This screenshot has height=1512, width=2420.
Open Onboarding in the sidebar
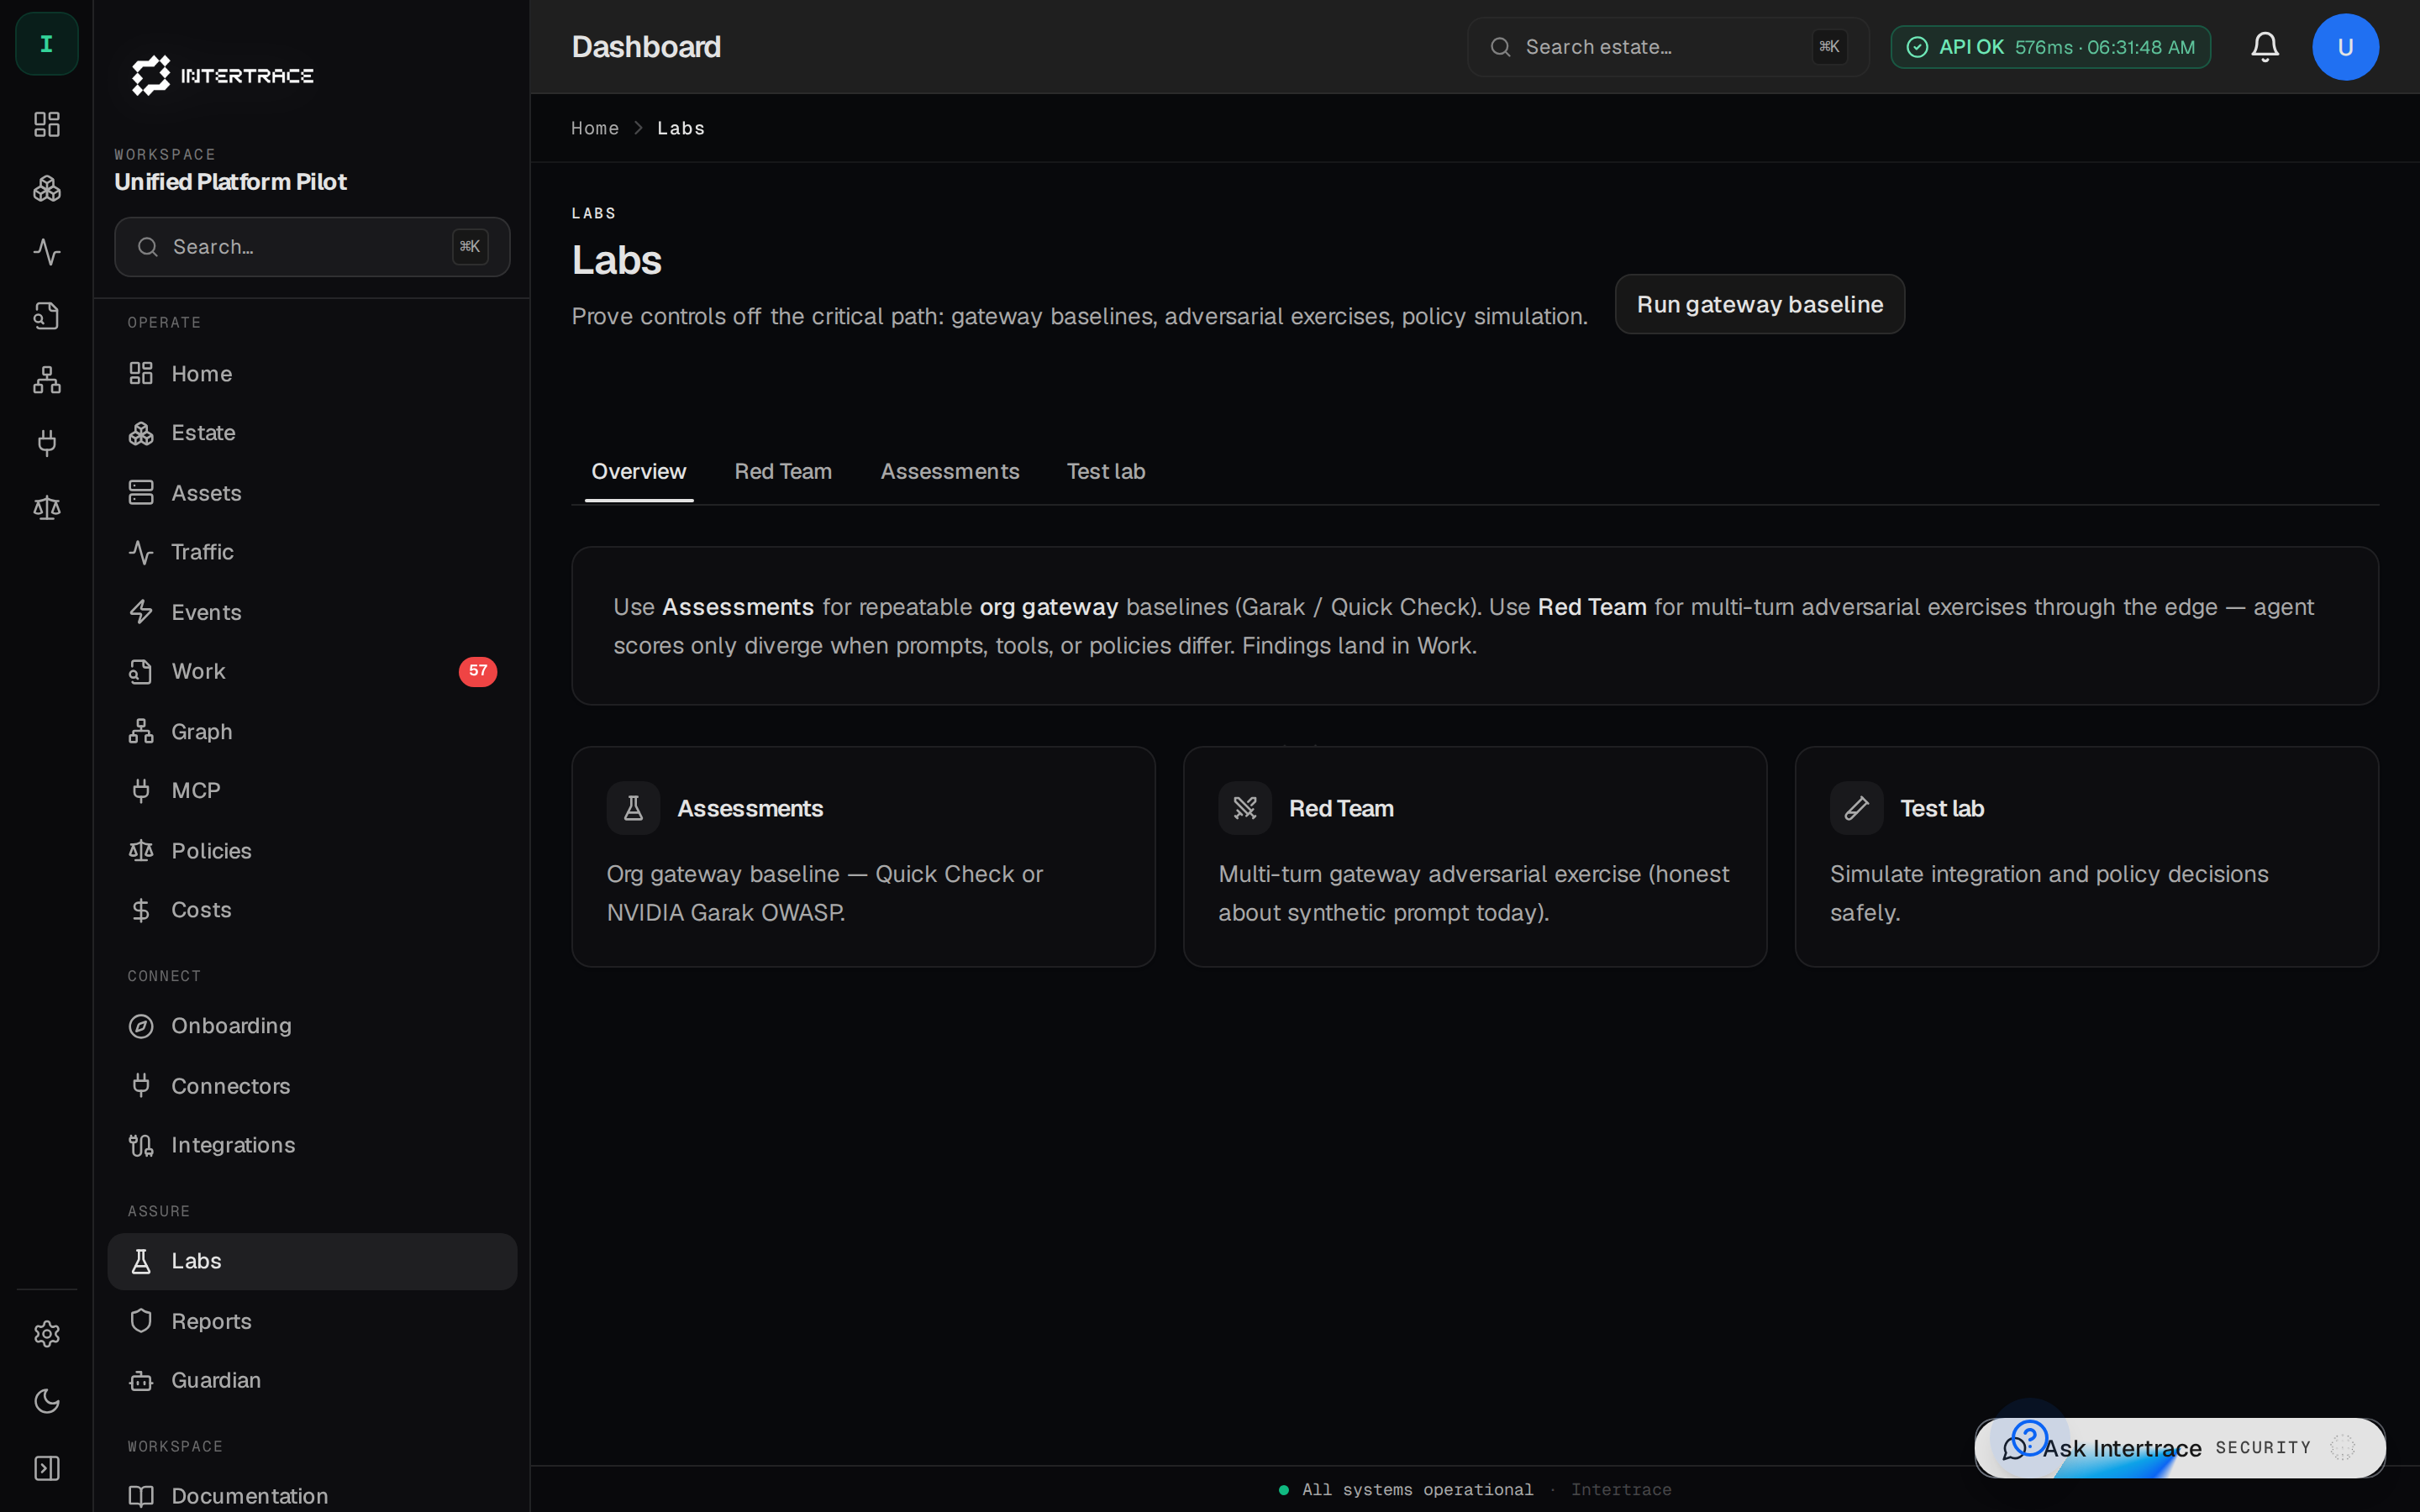[312, 1026]
